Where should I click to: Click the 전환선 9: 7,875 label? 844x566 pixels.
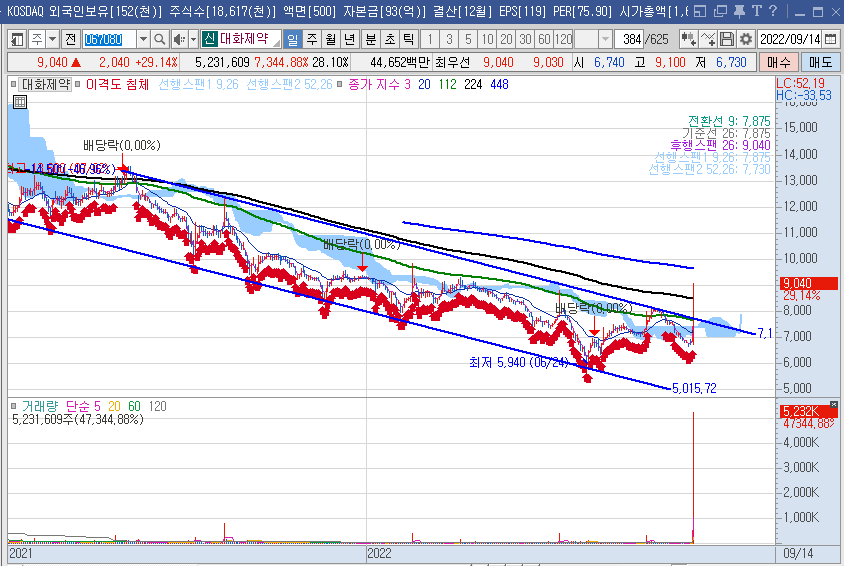(x=729, y=121)
